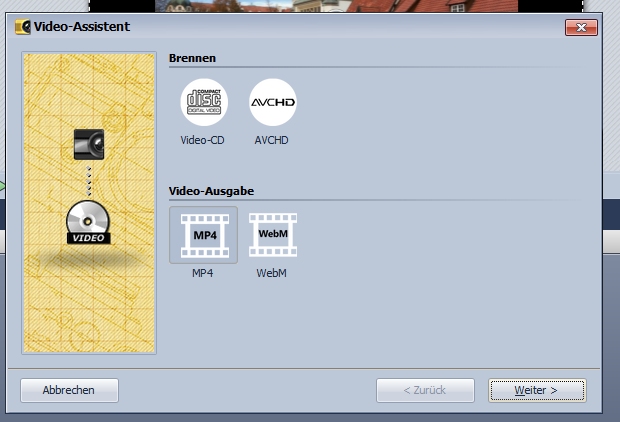Screen dimensions: 620x422
Task: Click the "MP4" label below the filmstrip
Action: pyautogui.click(x=204, y=272)
